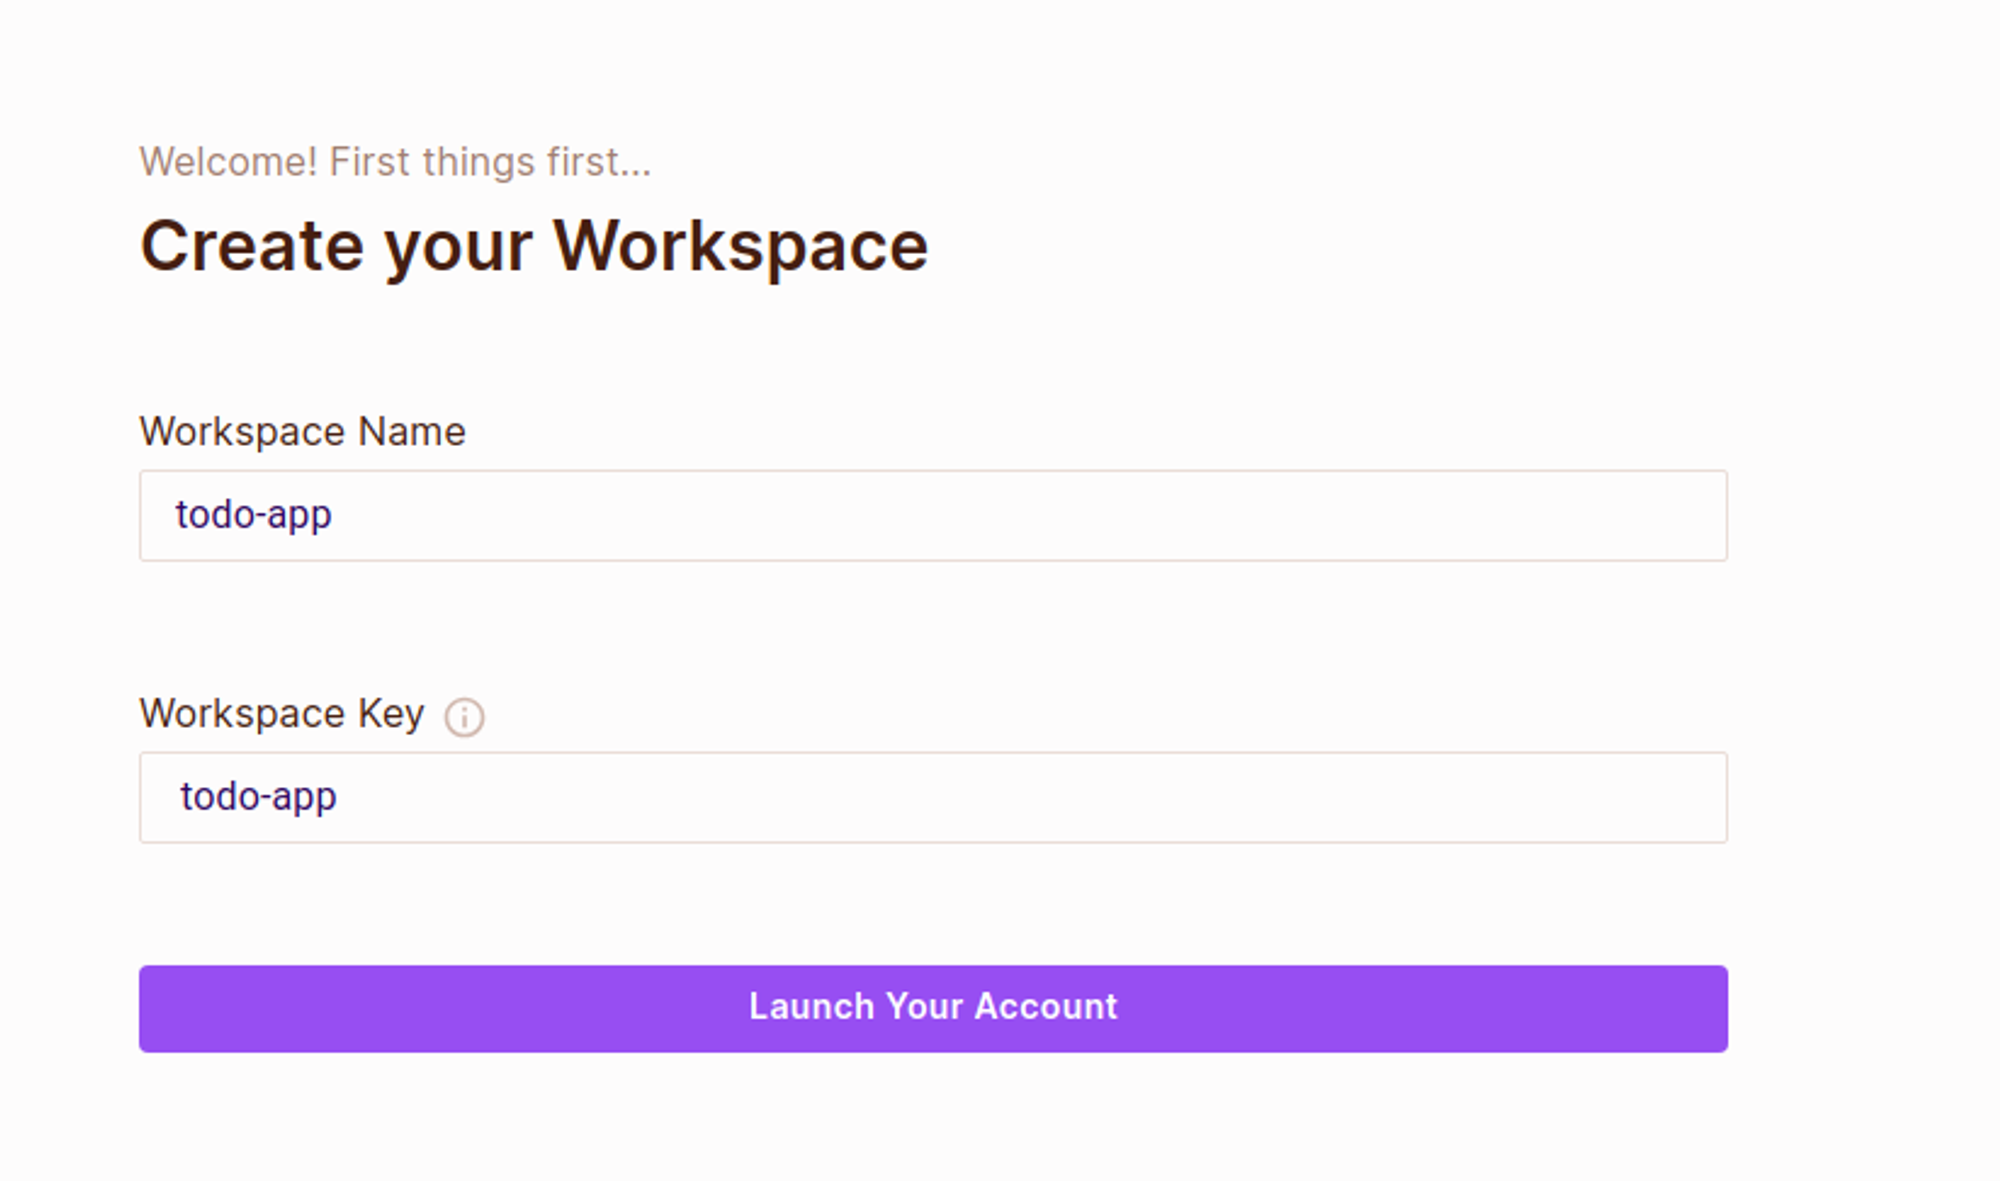Open the circled i hint next to Key

click(464, 717)
